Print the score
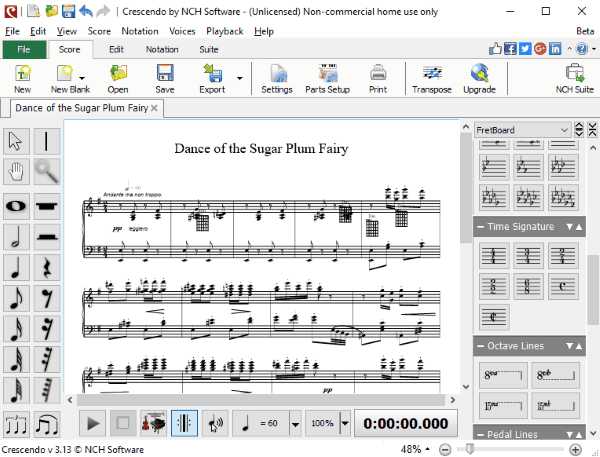This screenshot has height=457, width=600. (x=378, y=78)
